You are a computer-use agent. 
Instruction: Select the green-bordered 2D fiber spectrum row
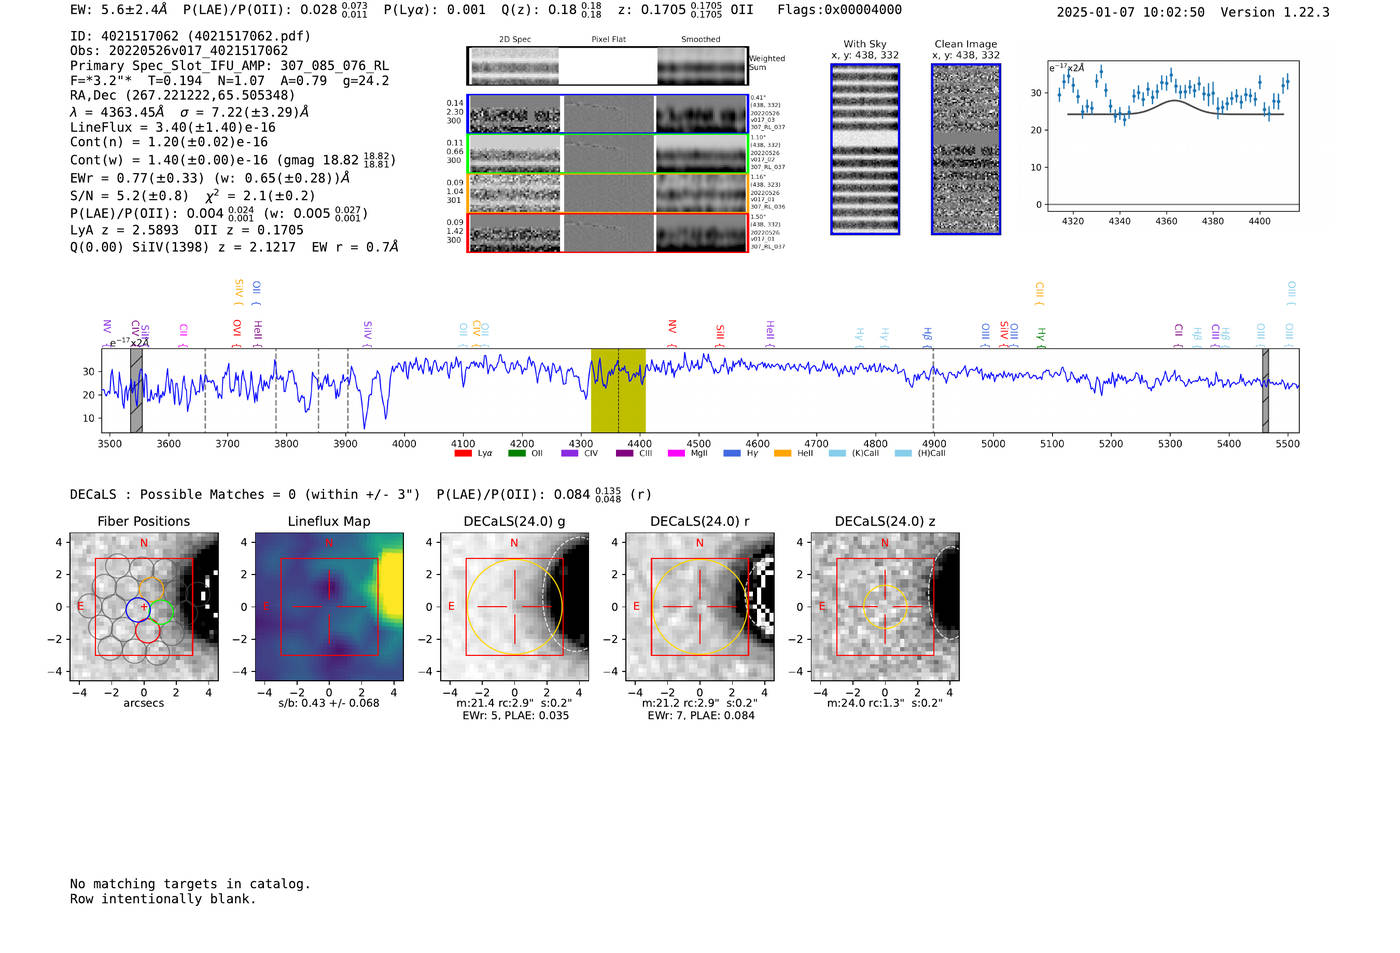pyautogui.click(x=607, y=154)
